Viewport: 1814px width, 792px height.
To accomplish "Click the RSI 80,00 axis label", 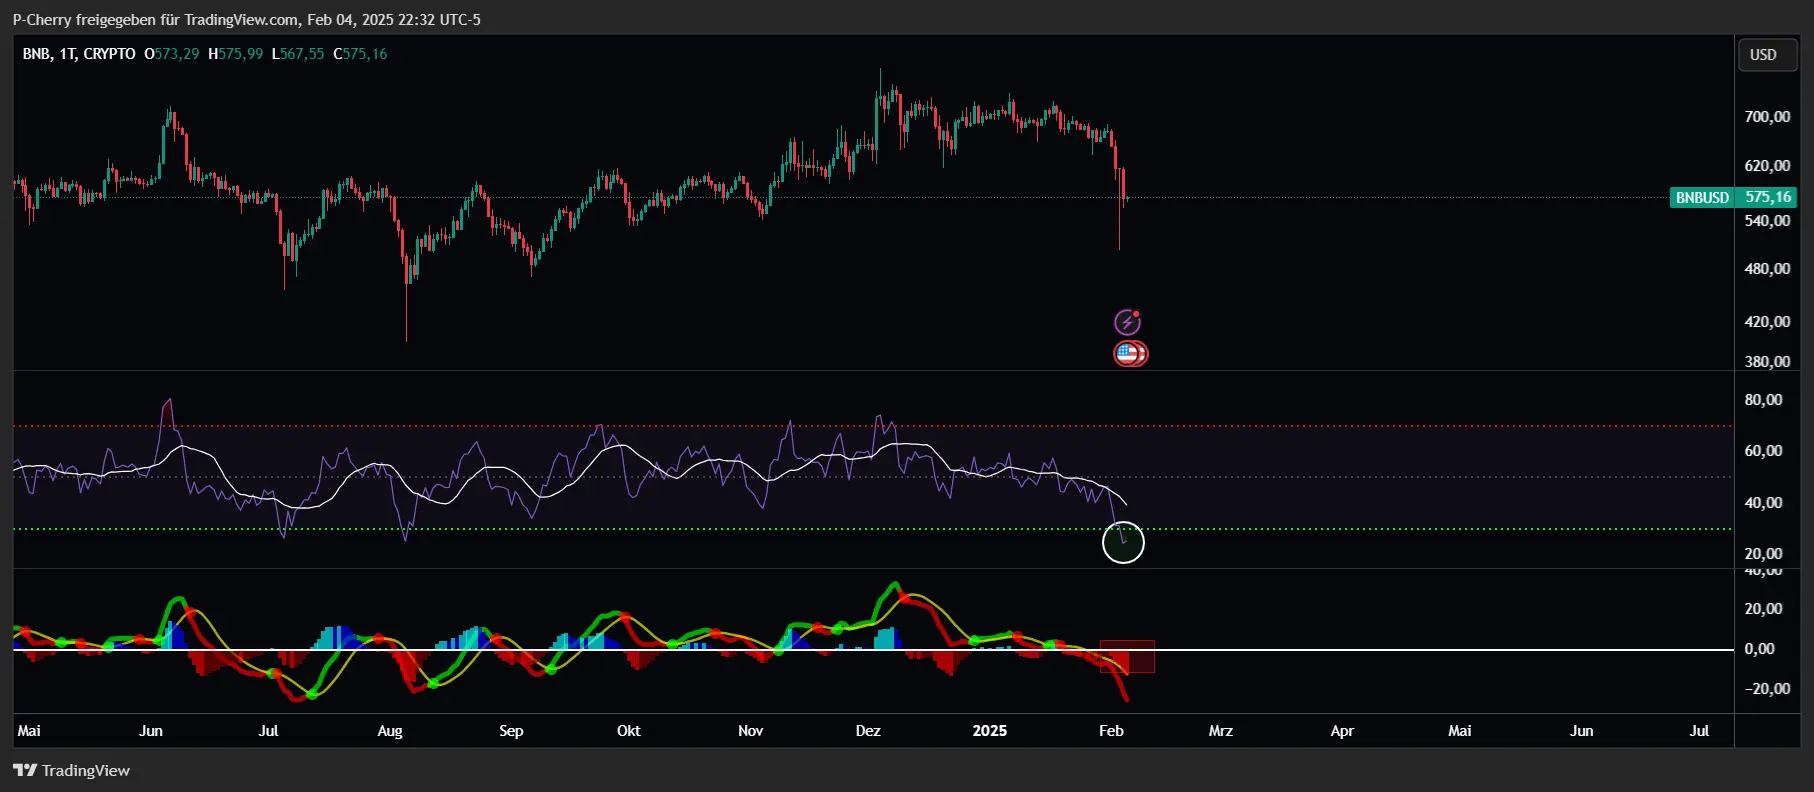I will tap(1763, 400).
